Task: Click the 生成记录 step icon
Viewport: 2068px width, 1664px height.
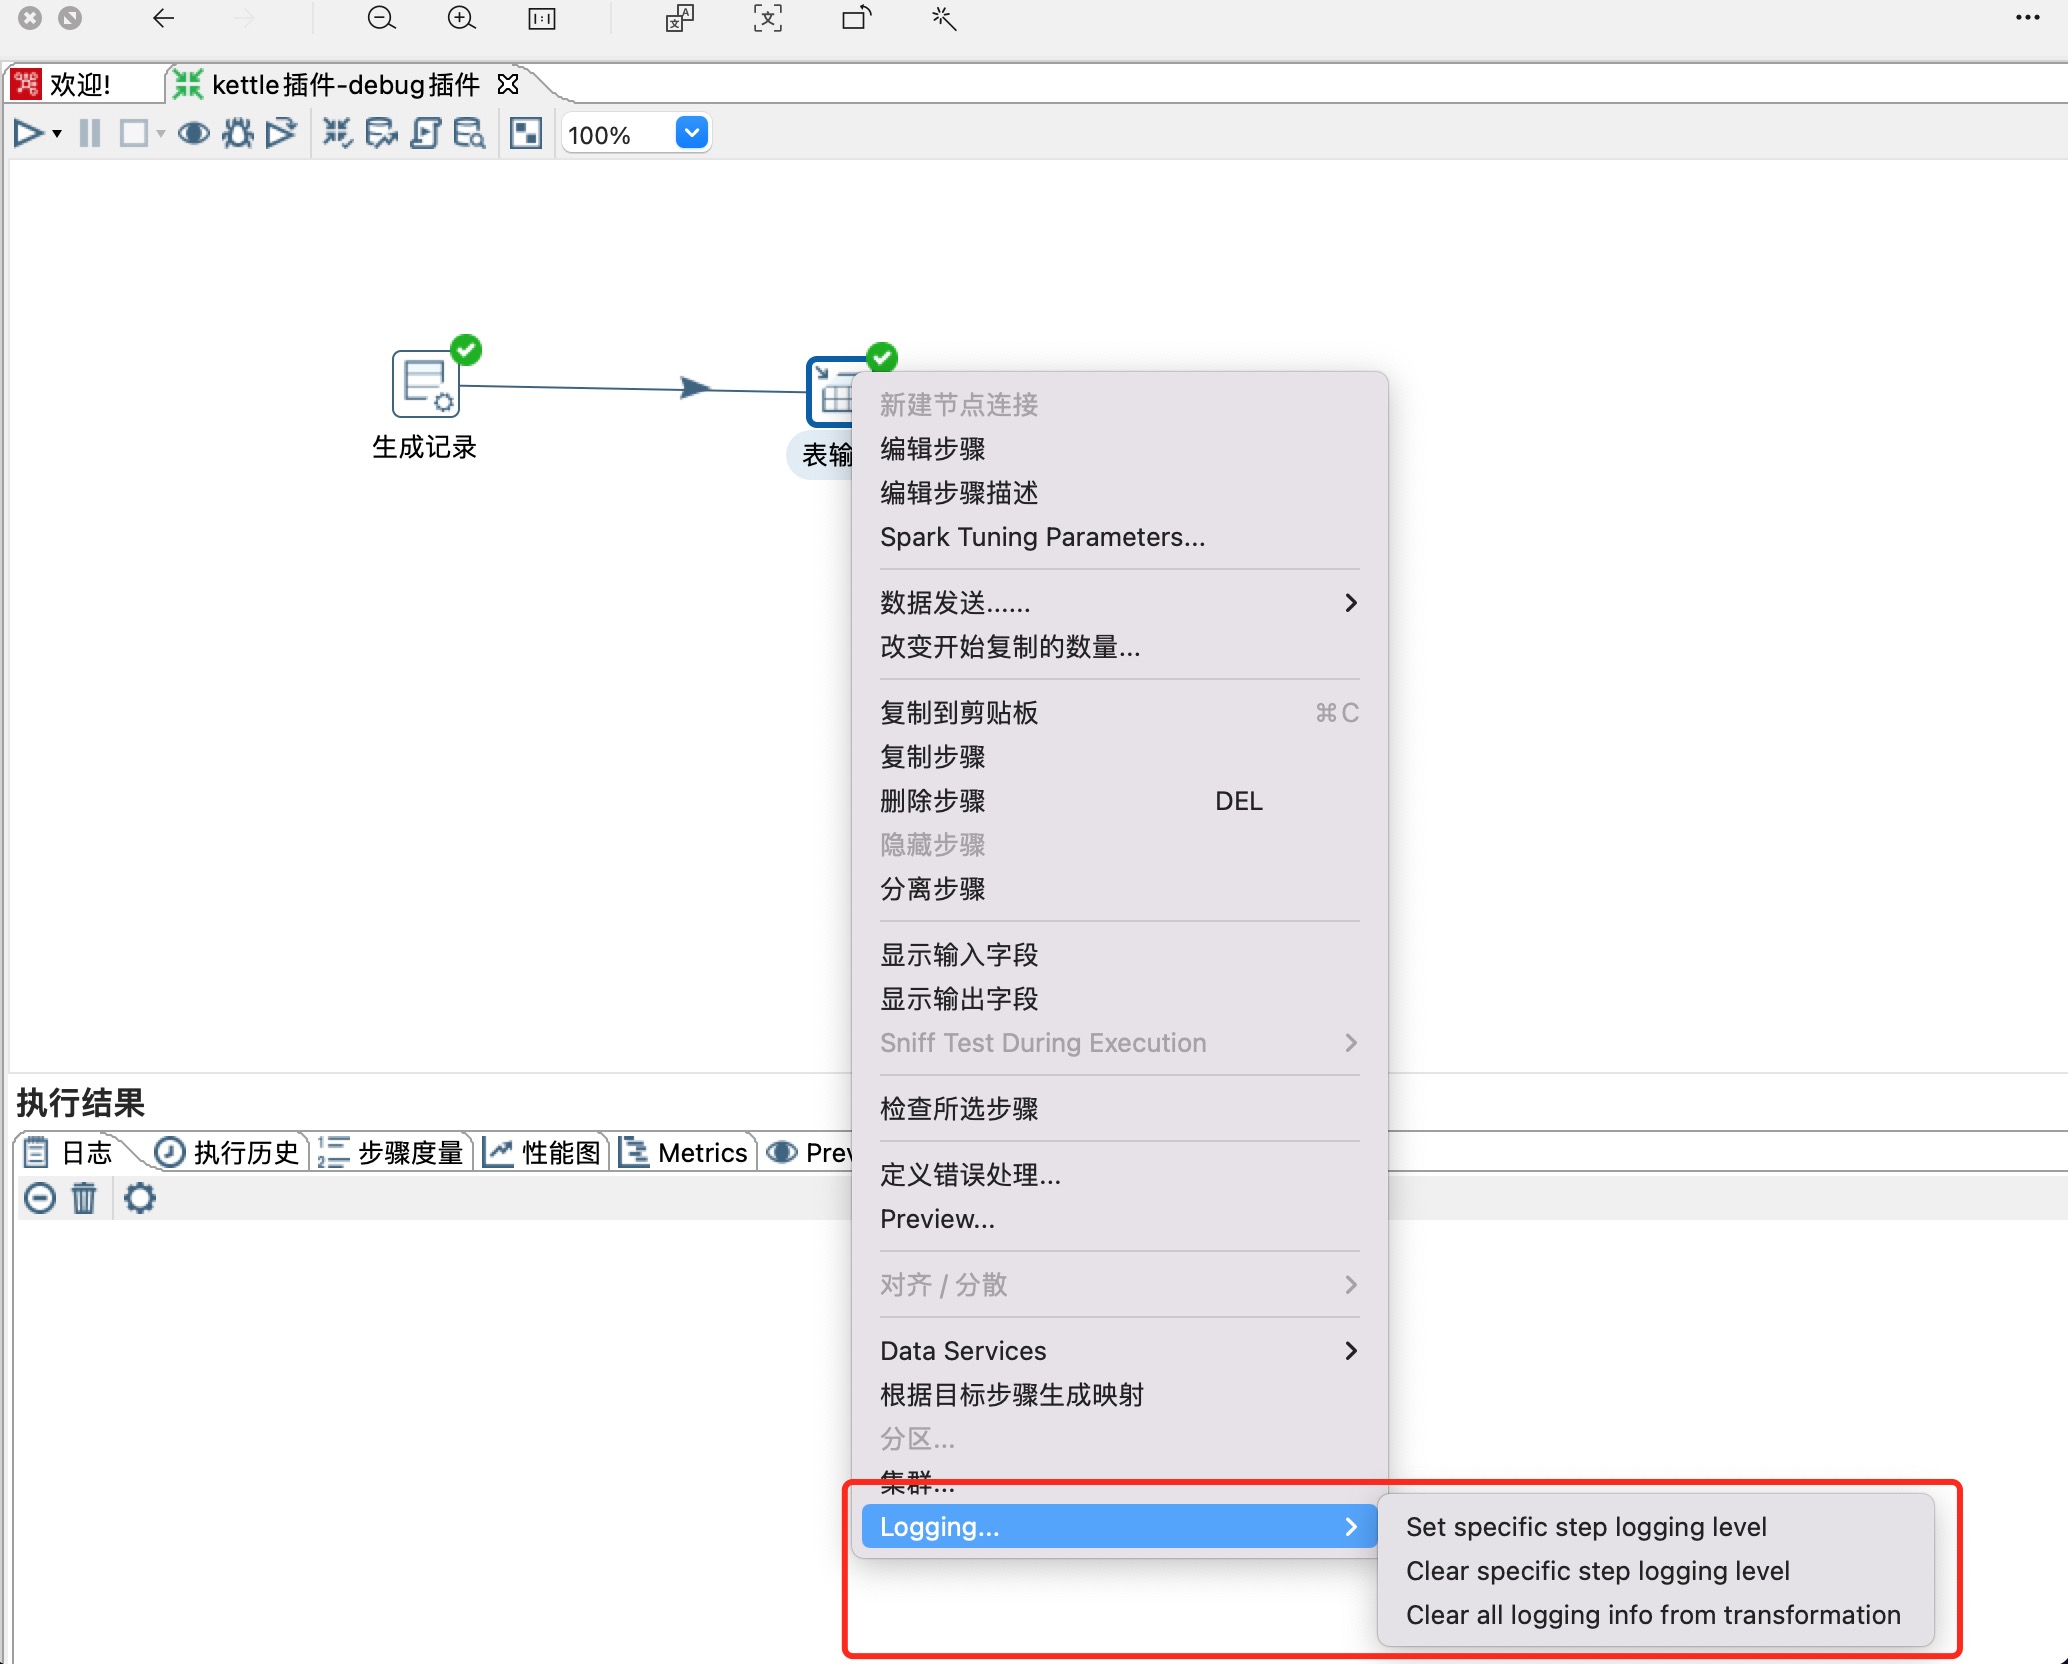Action: click(x=425, y=383)
